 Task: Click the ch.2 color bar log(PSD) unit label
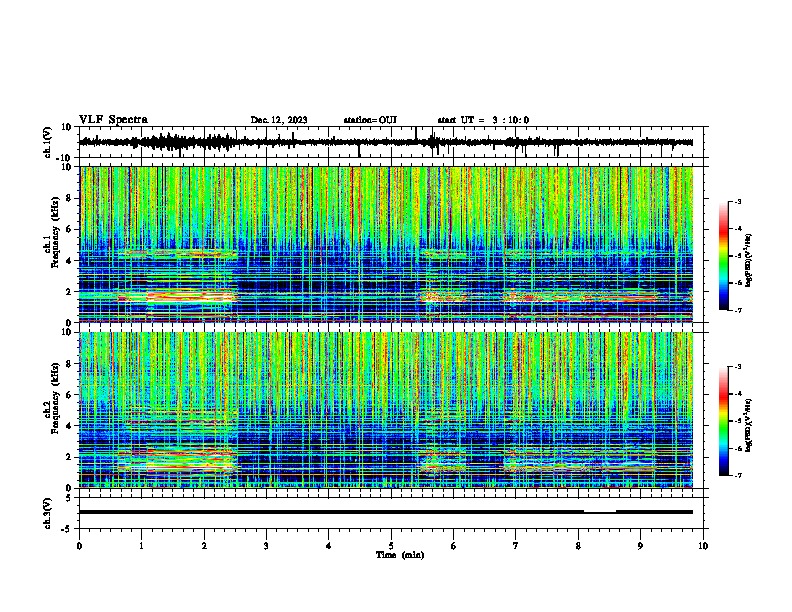tap(749, 426)
